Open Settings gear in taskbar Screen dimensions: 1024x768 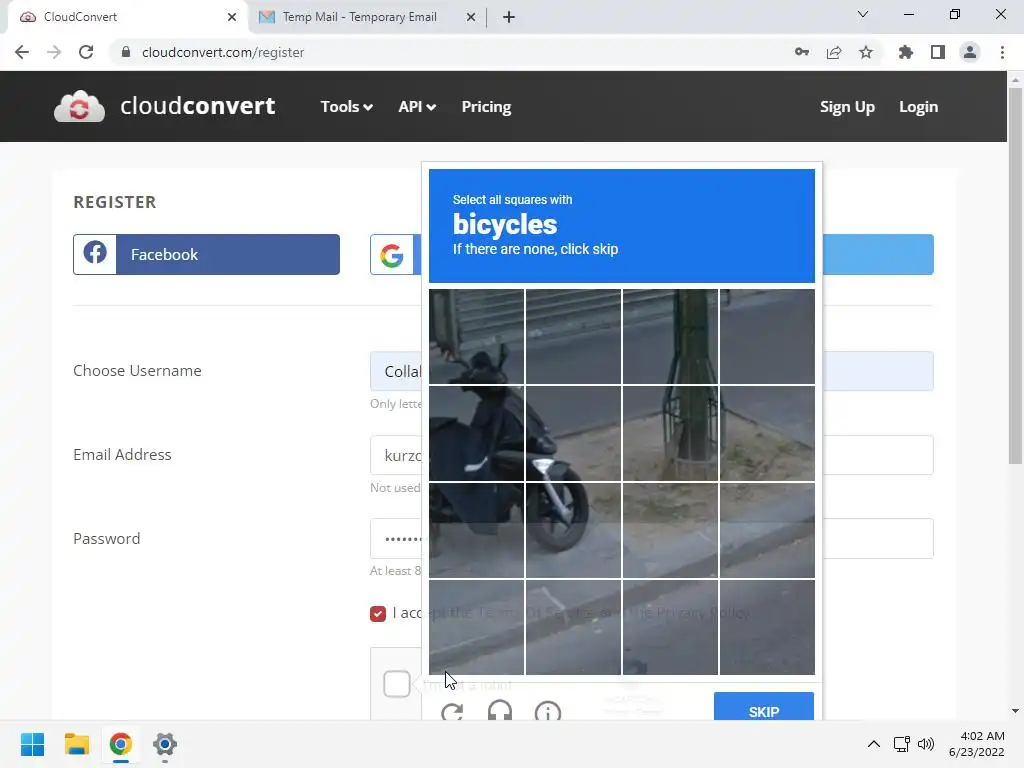click(x=165, y=744)
